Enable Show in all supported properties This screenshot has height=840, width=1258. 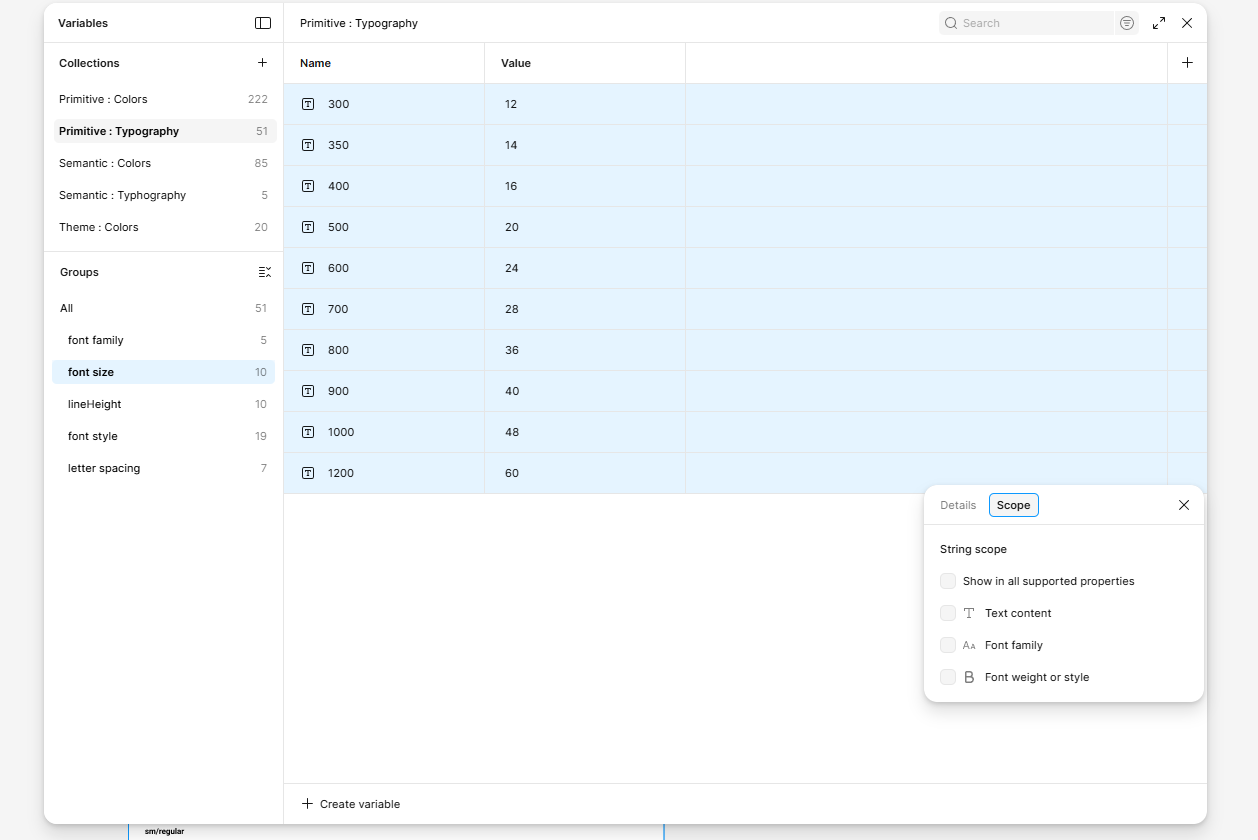(x=948, y=581)
